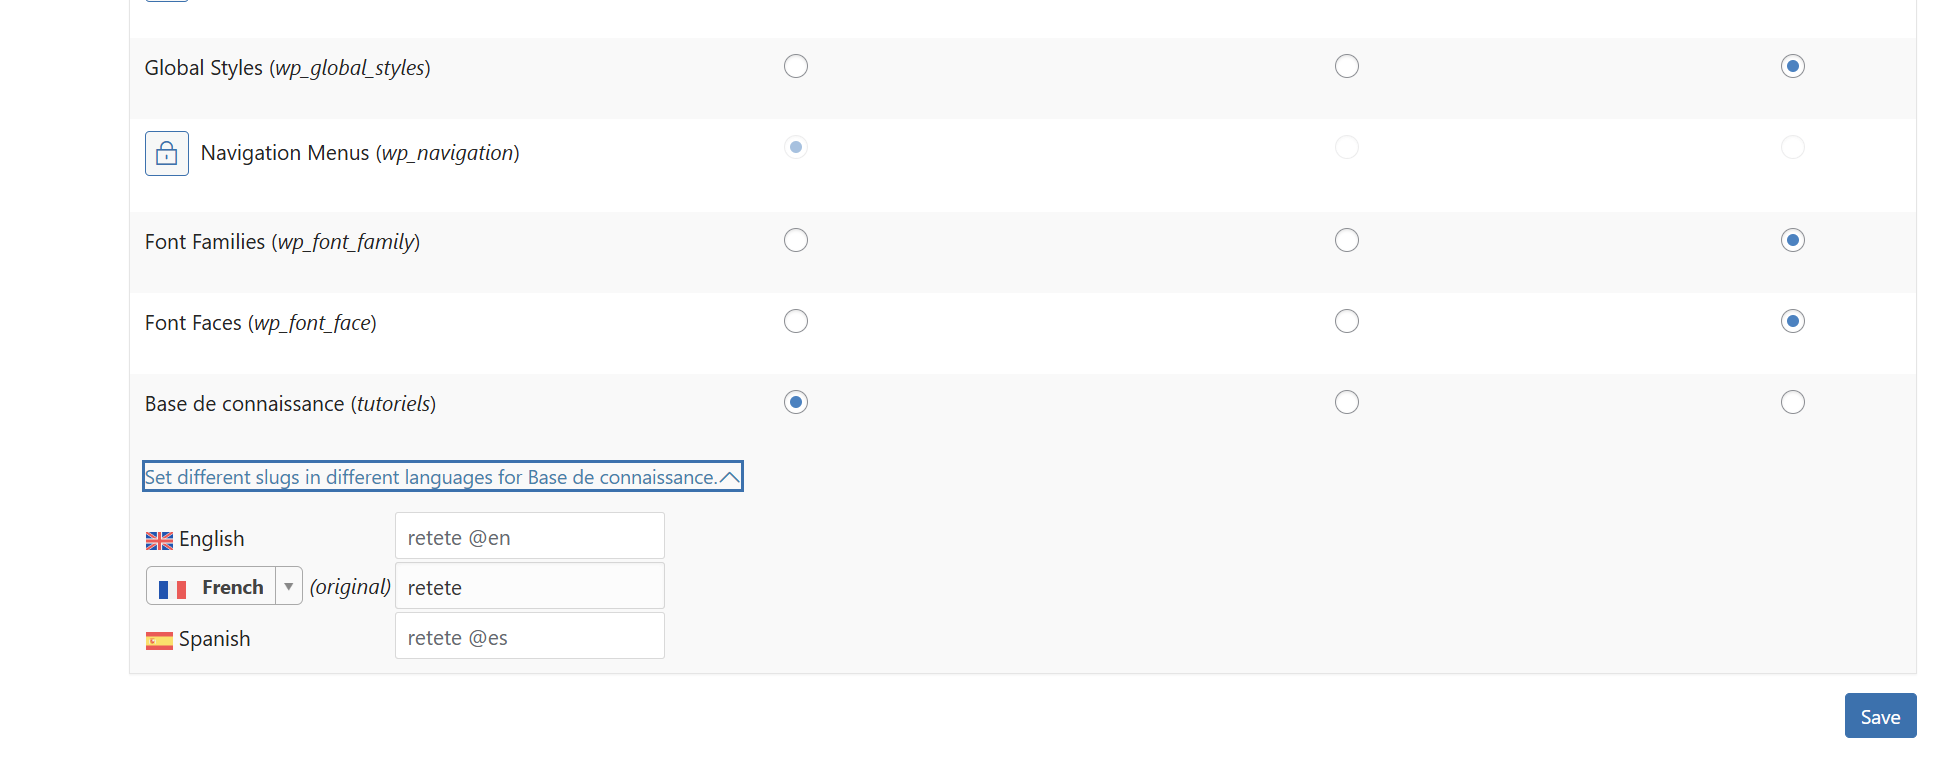
Task: Select middle radio option for Font Faces
Action: 1347,321
